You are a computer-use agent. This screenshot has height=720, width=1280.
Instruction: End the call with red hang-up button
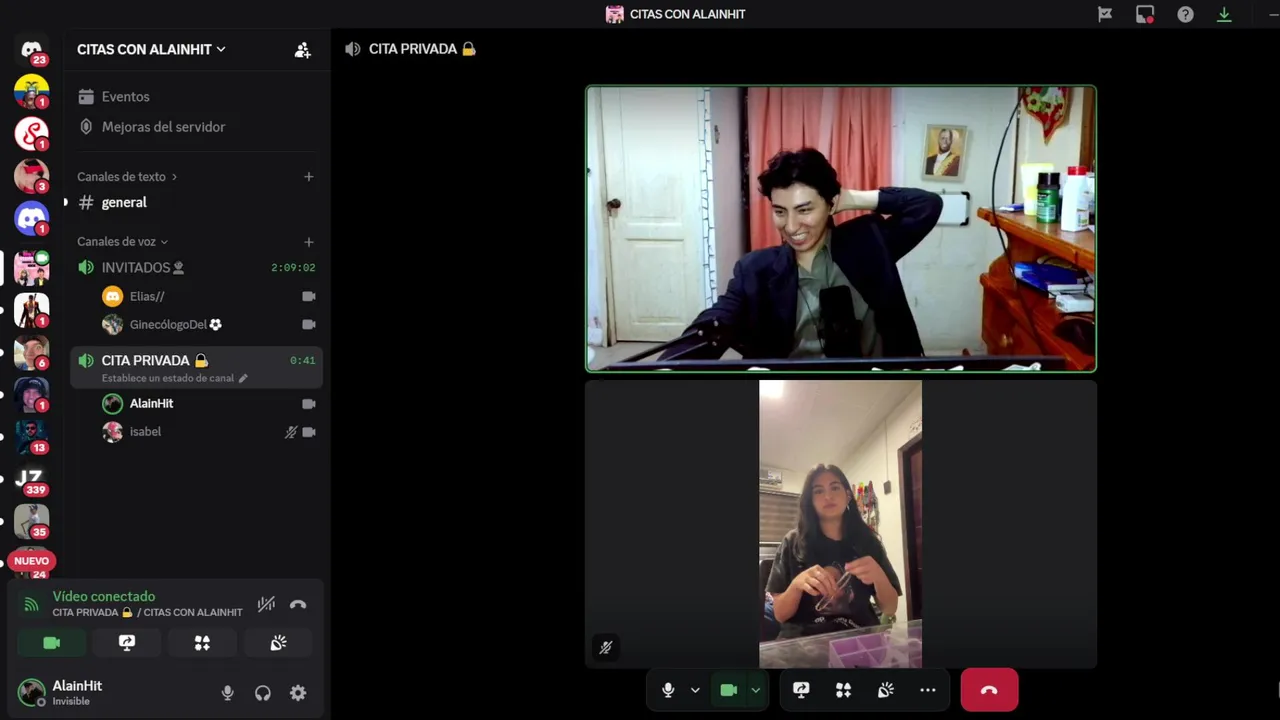click(x=989, y=690)
